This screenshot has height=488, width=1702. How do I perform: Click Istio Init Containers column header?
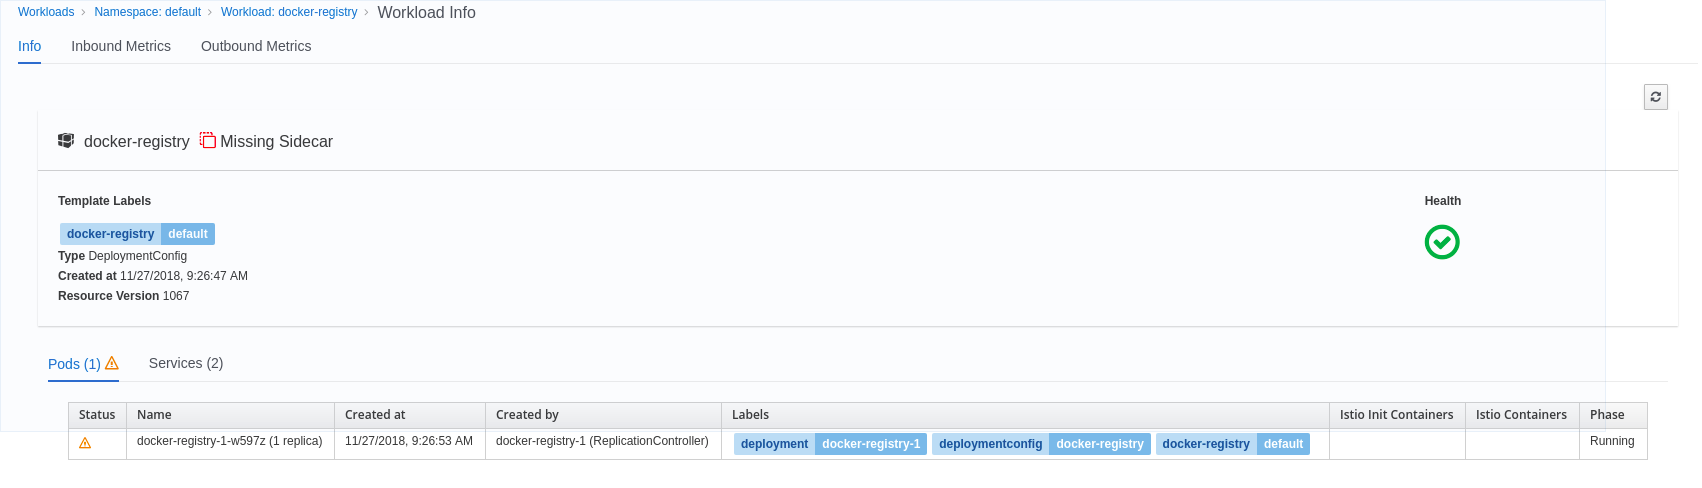tap(1396, 415)
